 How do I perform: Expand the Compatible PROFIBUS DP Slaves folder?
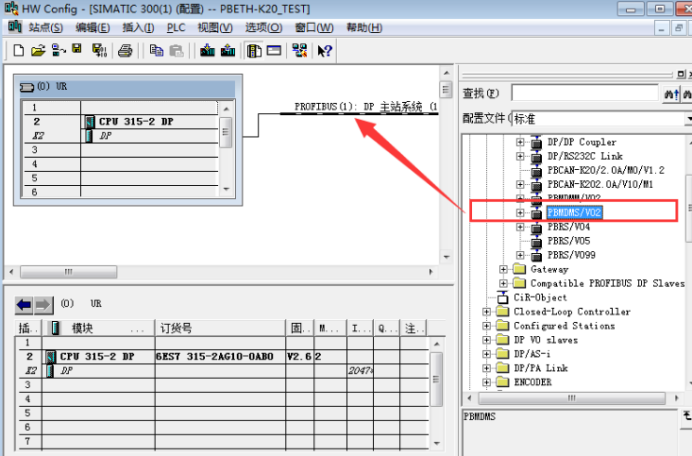(504, 283)
